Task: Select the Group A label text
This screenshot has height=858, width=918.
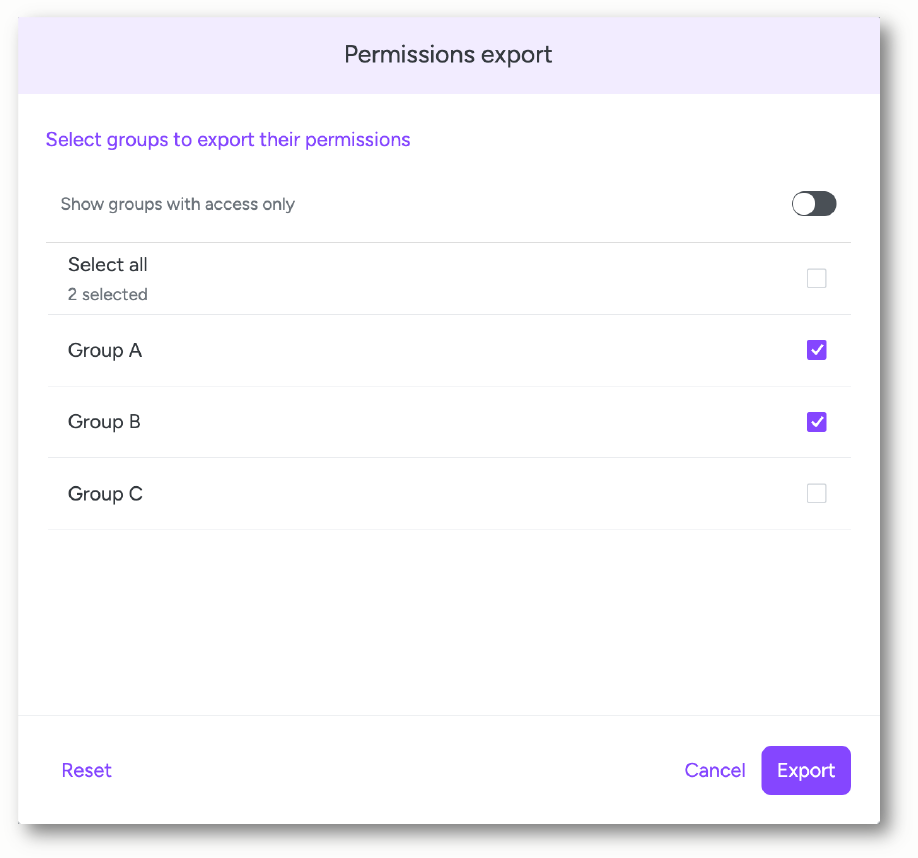Action: (105, 351)
